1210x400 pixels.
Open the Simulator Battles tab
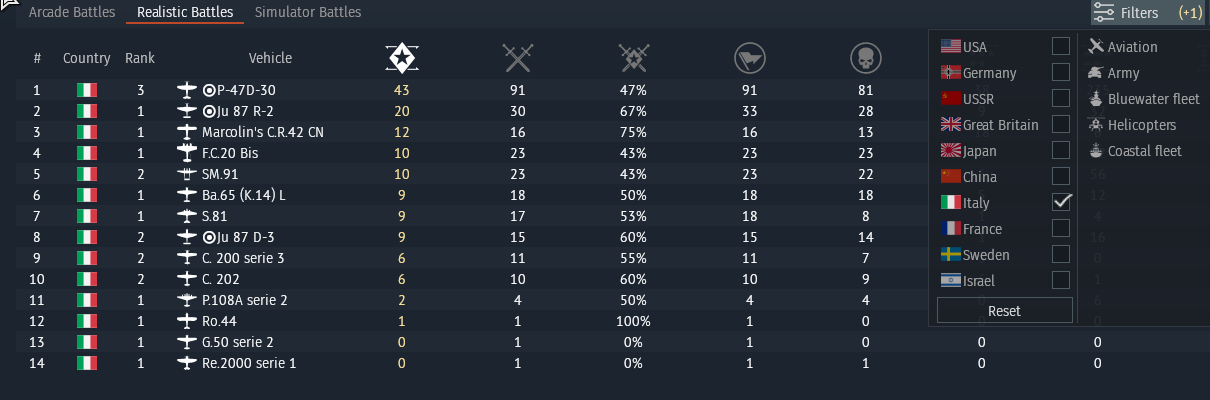click(308, 12)
